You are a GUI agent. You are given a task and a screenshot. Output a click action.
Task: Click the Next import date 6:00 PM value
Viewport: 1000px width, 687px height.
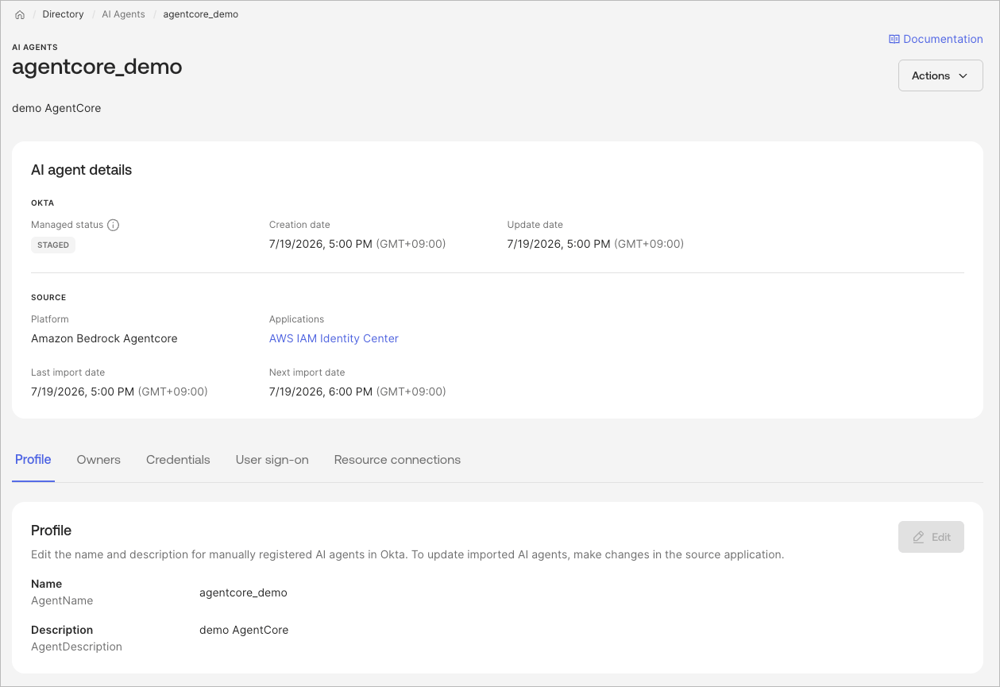[x=357, y=392]
